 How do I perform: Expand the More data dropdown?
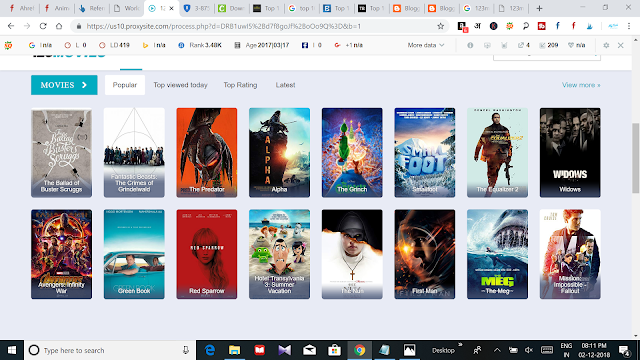426,45
